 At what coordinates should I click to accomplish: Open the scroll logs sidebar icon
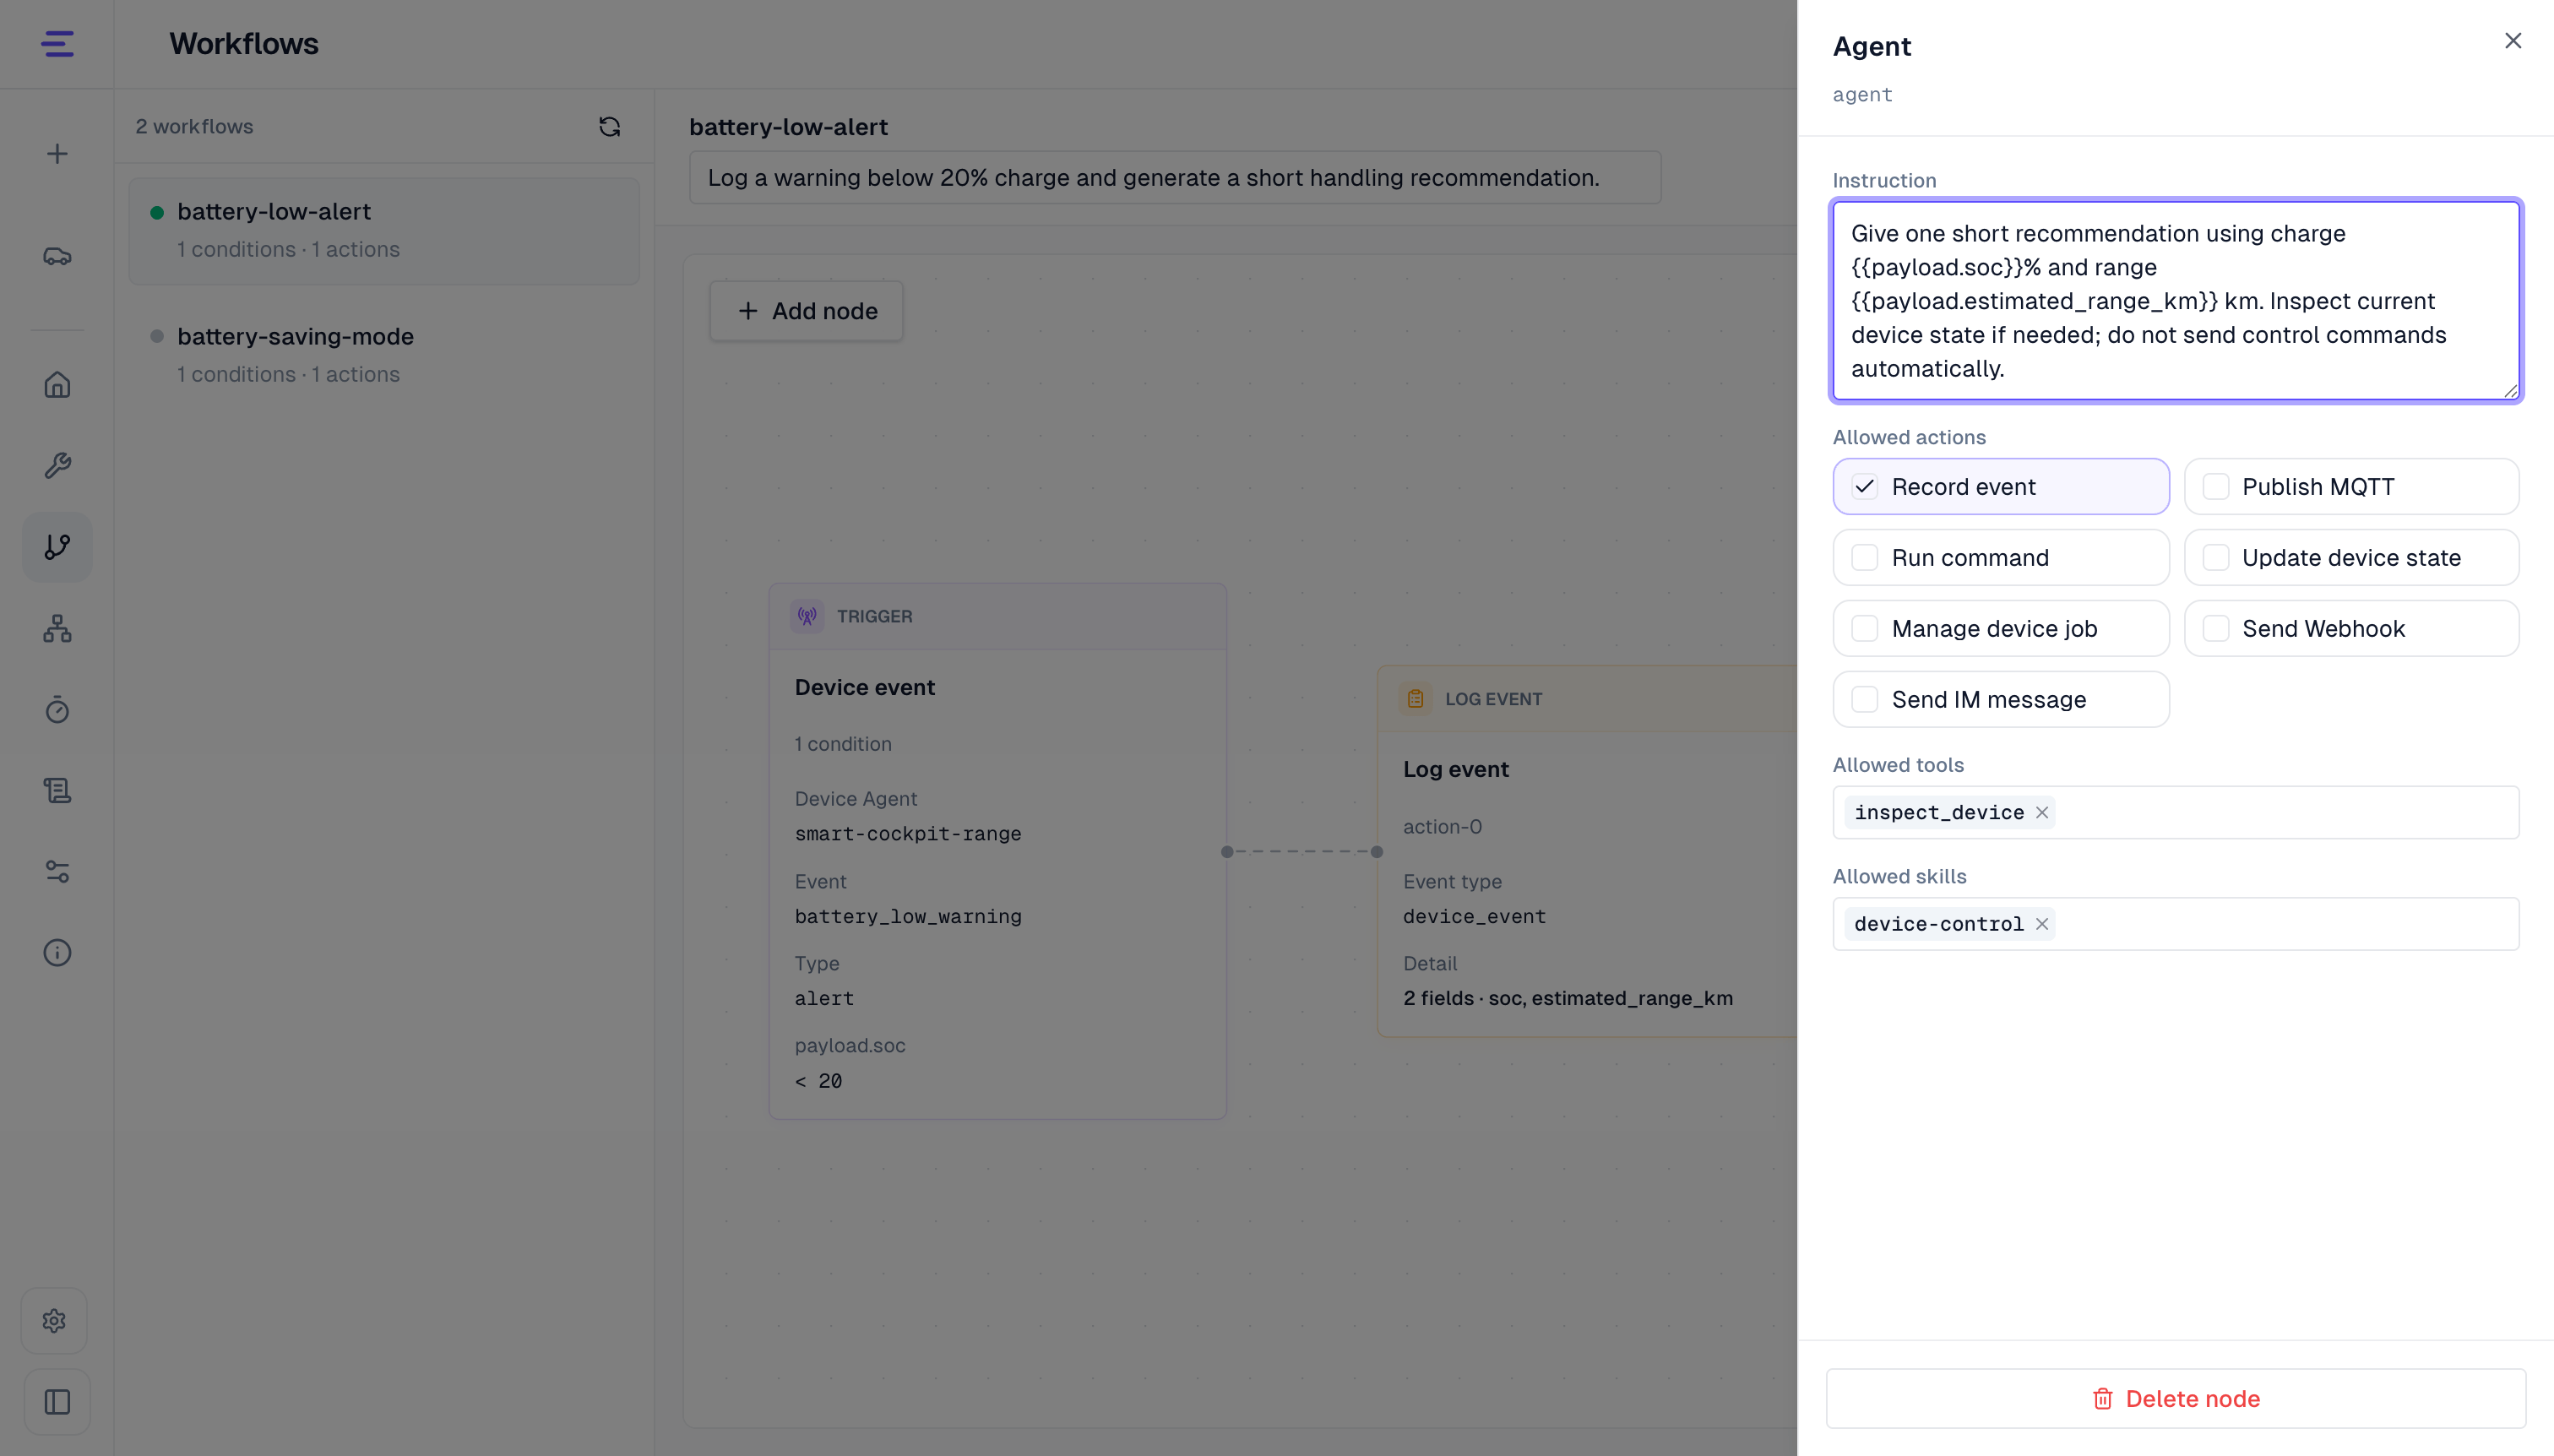[57, 790]
